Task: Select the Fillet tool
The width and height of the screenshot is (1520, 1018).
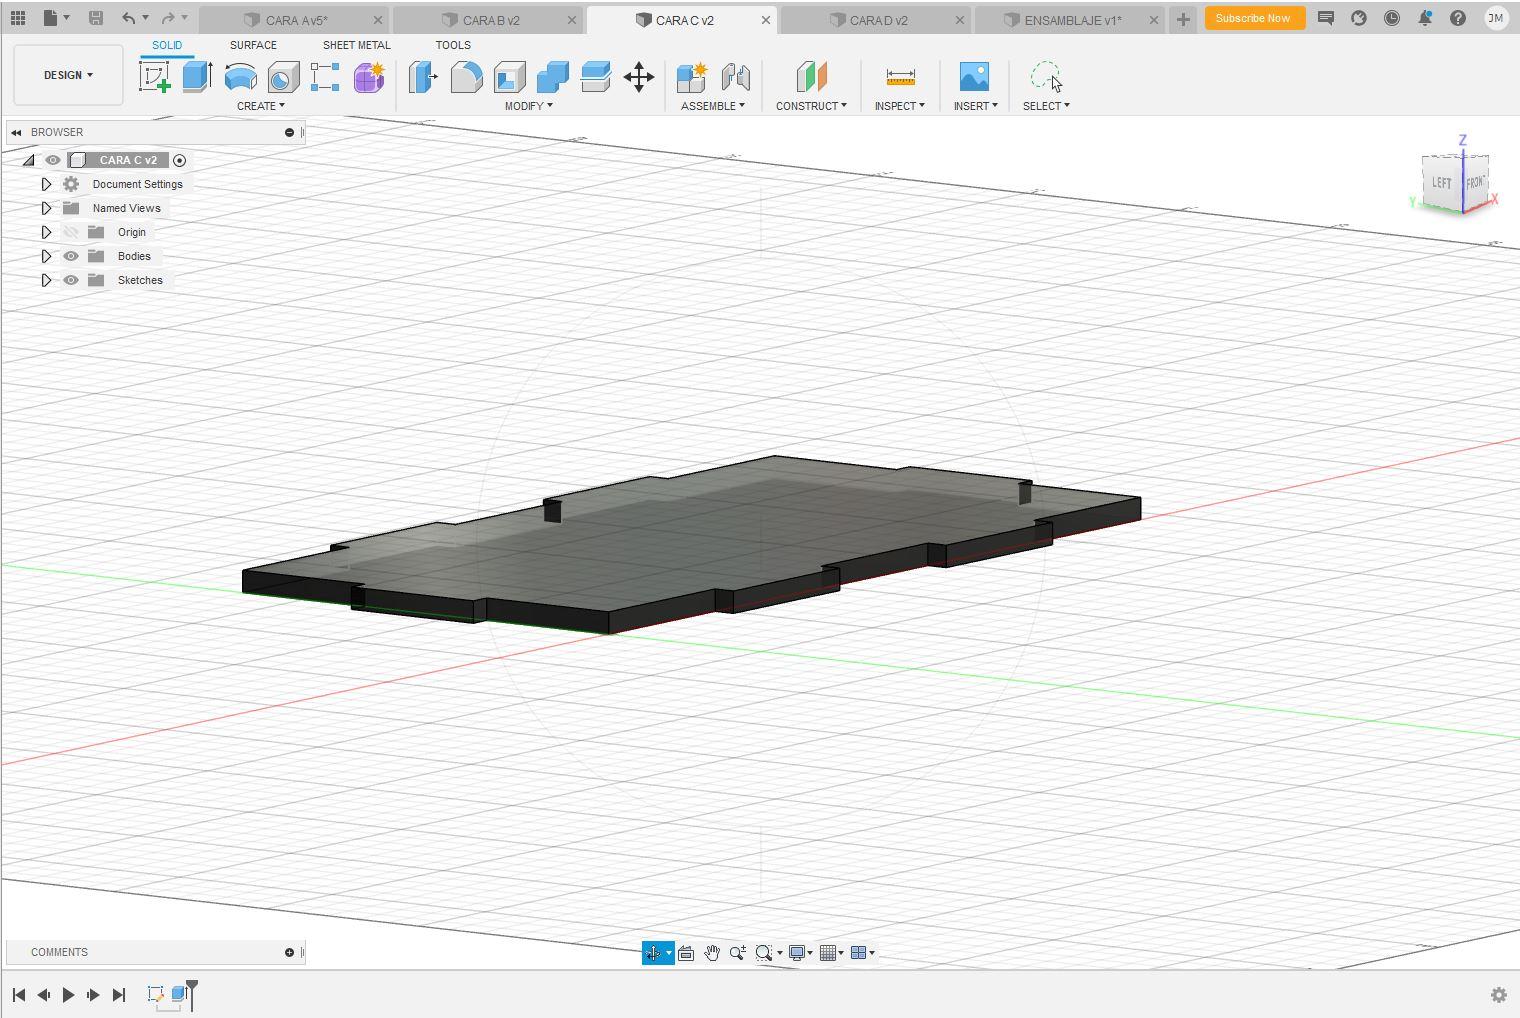Action: click(466, 77)
